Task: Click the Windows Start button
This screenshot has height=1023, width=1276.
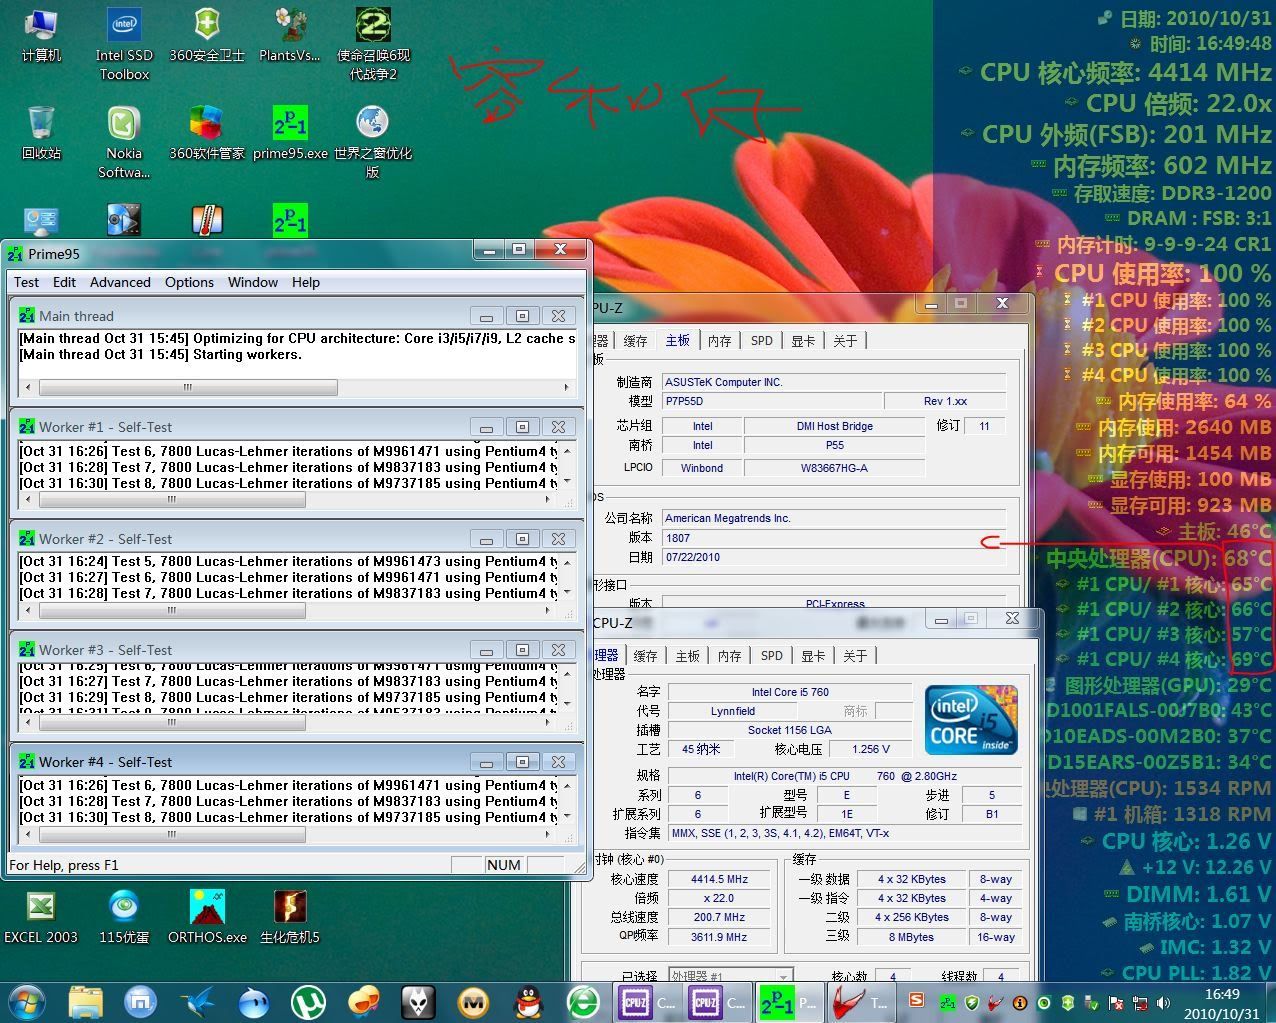Action: pyautogui.click(x=27, y=1001)
